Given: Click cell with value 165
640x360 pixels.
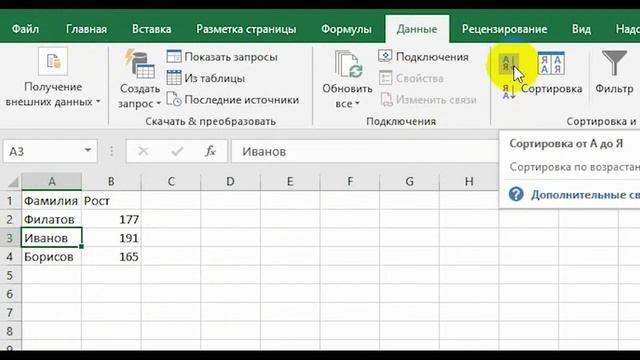Looking at the screenshot, I should 111,257.
